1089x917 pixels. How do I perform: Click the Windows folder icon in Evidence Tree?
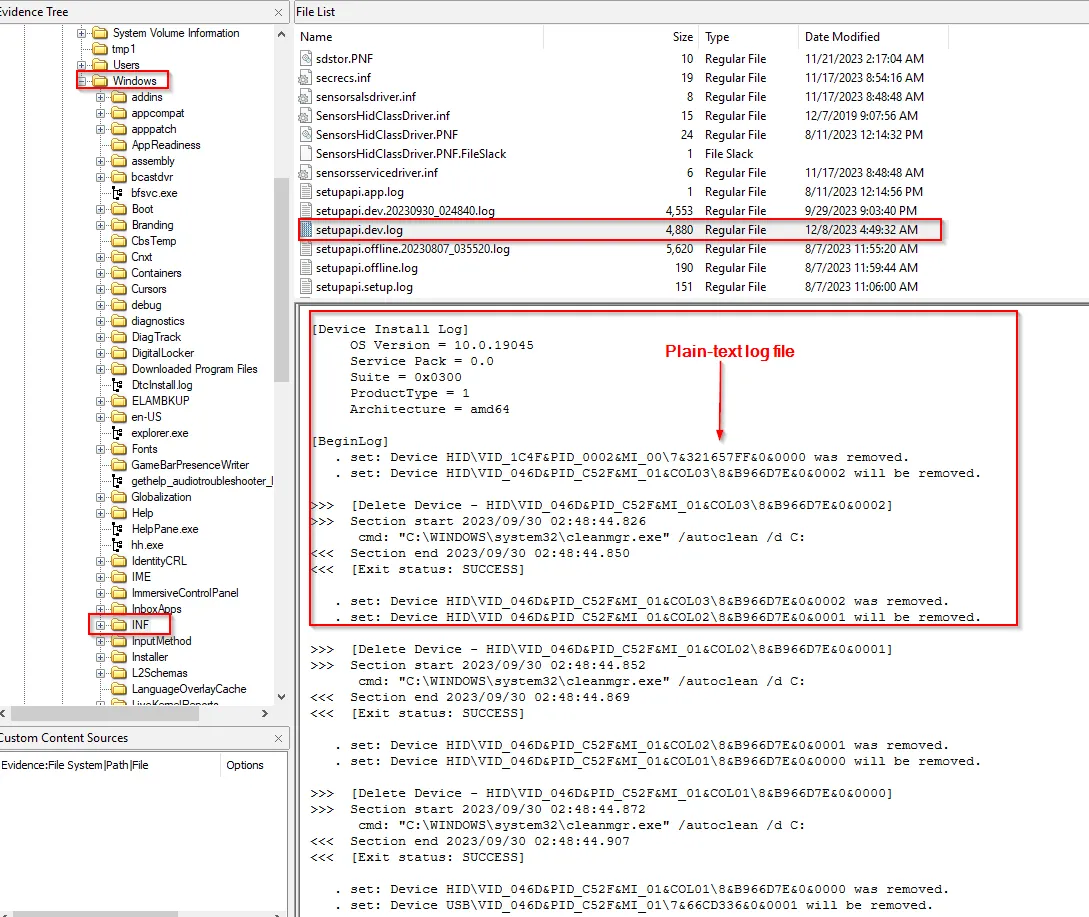[x=99, y=81]
